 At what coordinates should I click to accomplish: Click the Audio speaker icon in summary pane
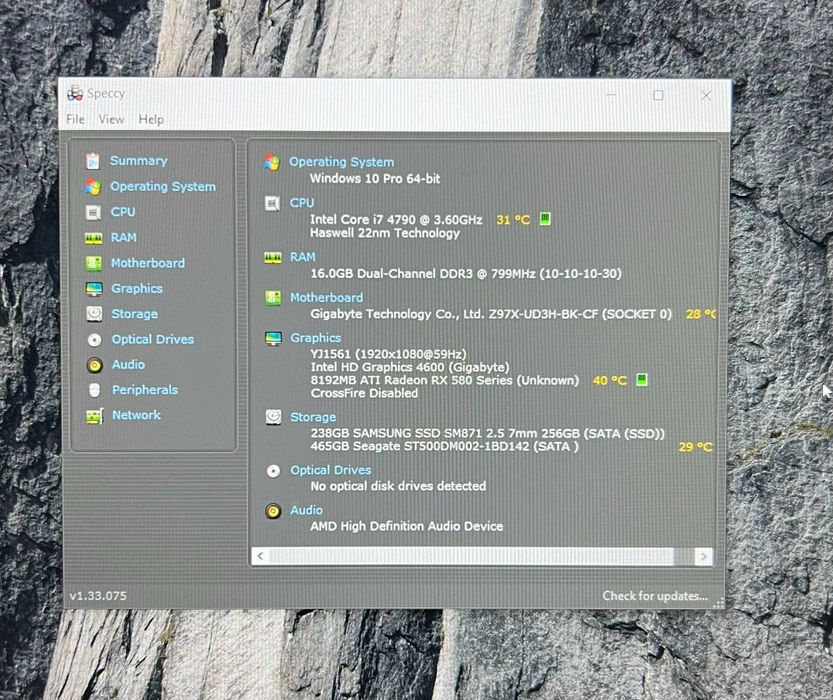tap(273, 511)
